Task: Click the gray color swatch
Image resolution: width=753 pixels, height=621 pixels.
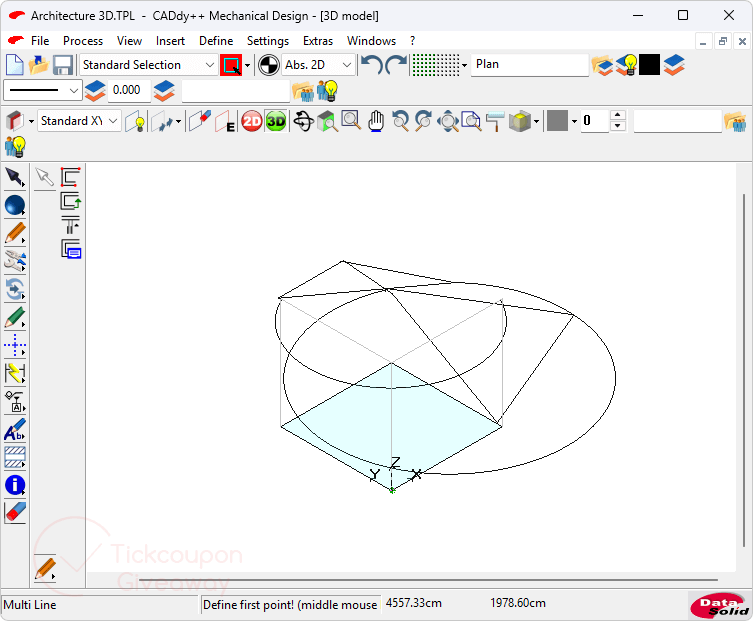Action: [558, 121]
